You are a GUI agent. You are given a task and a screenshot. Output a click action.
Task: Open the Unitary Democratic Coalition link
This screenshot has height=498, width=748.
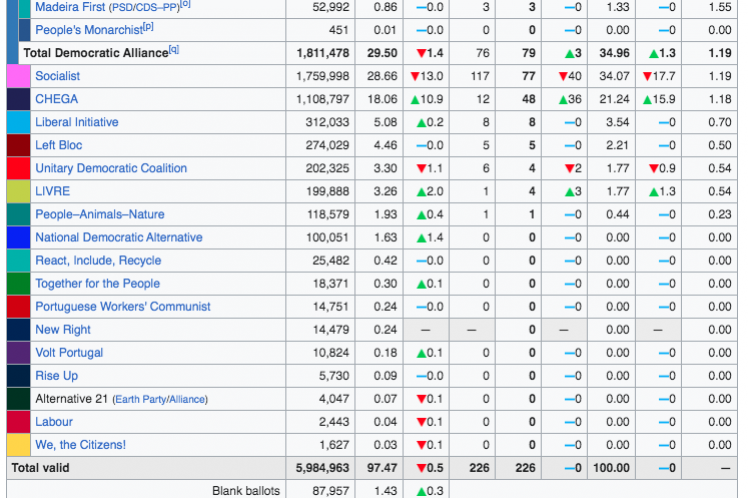tap(111, 168)
